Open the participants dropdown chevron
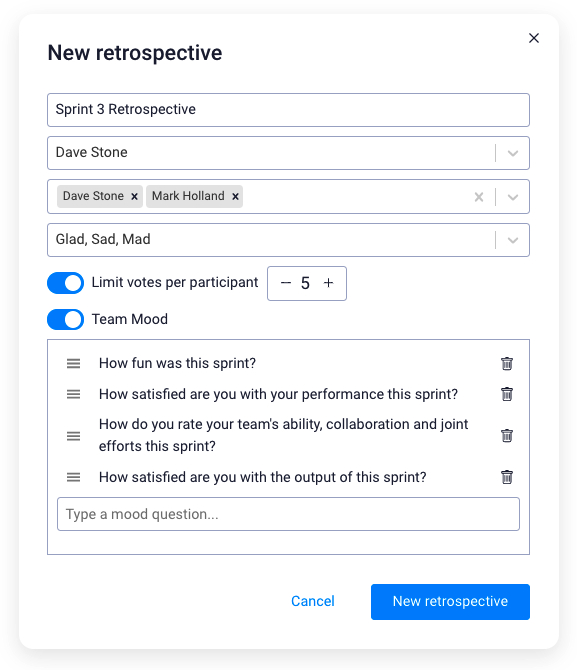This screenshot has width=577, height=670. tap(512, 197)
